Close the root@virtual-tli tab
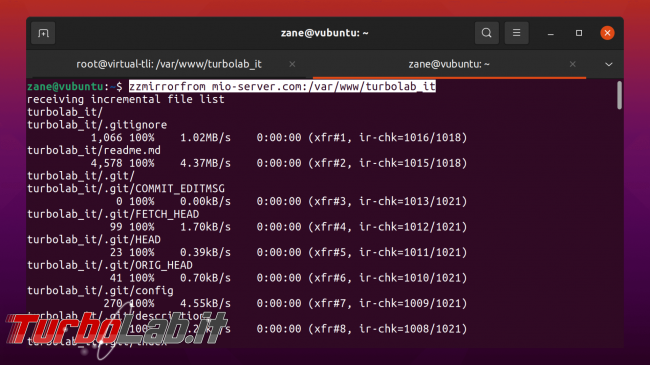The height and width of the screenshot is (365, 650). click(292, 64)
